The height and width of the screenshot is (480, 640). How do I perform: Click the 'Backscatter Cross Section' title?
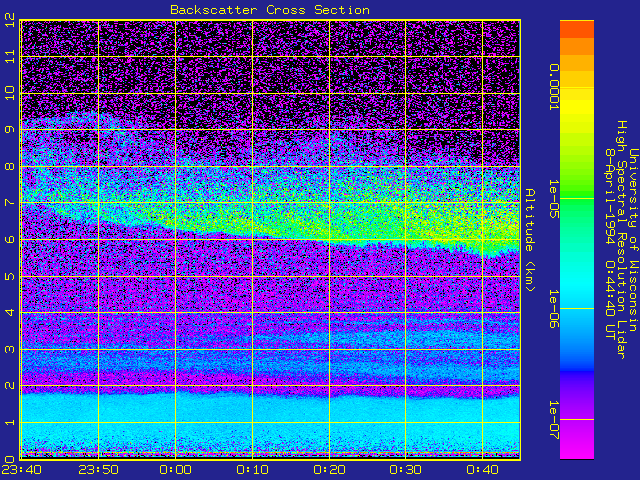click(x=270, y=10)
